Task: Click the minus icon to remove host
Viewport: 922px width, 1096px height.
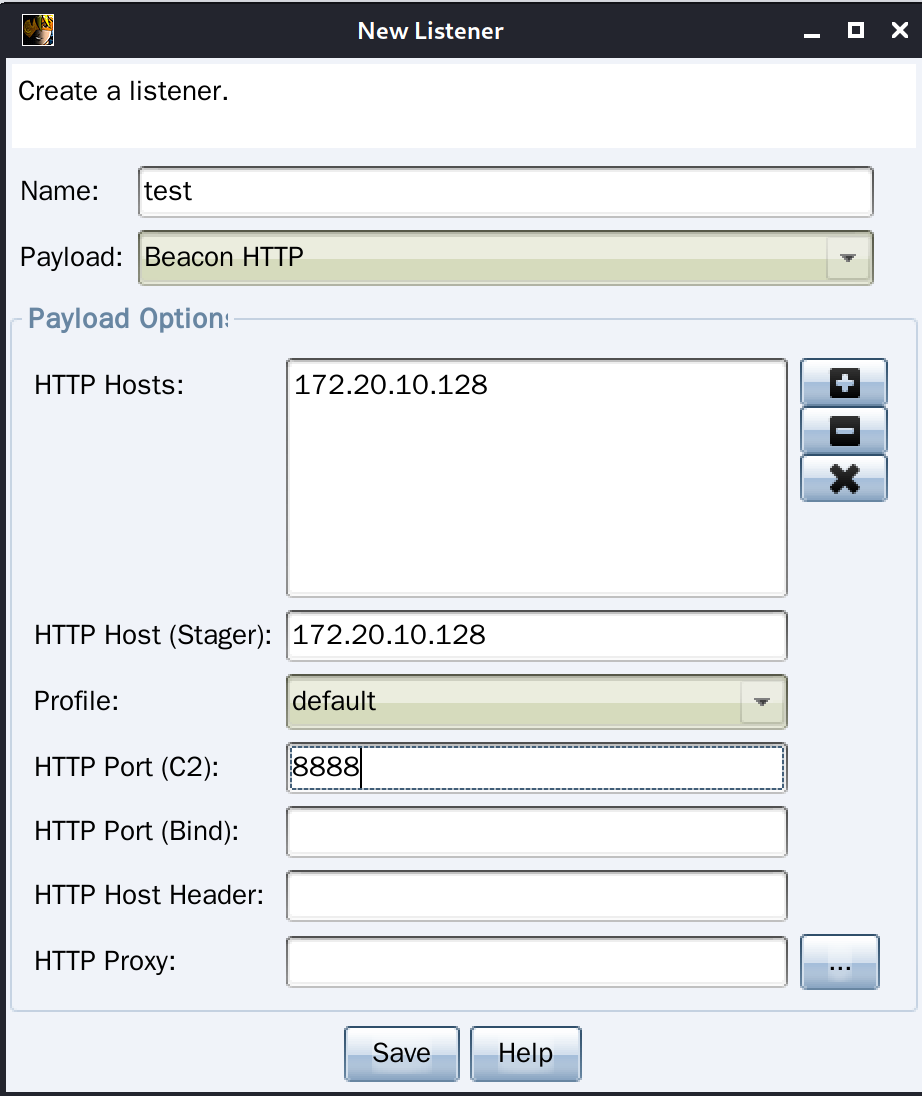Action: (x=843, y=431)
